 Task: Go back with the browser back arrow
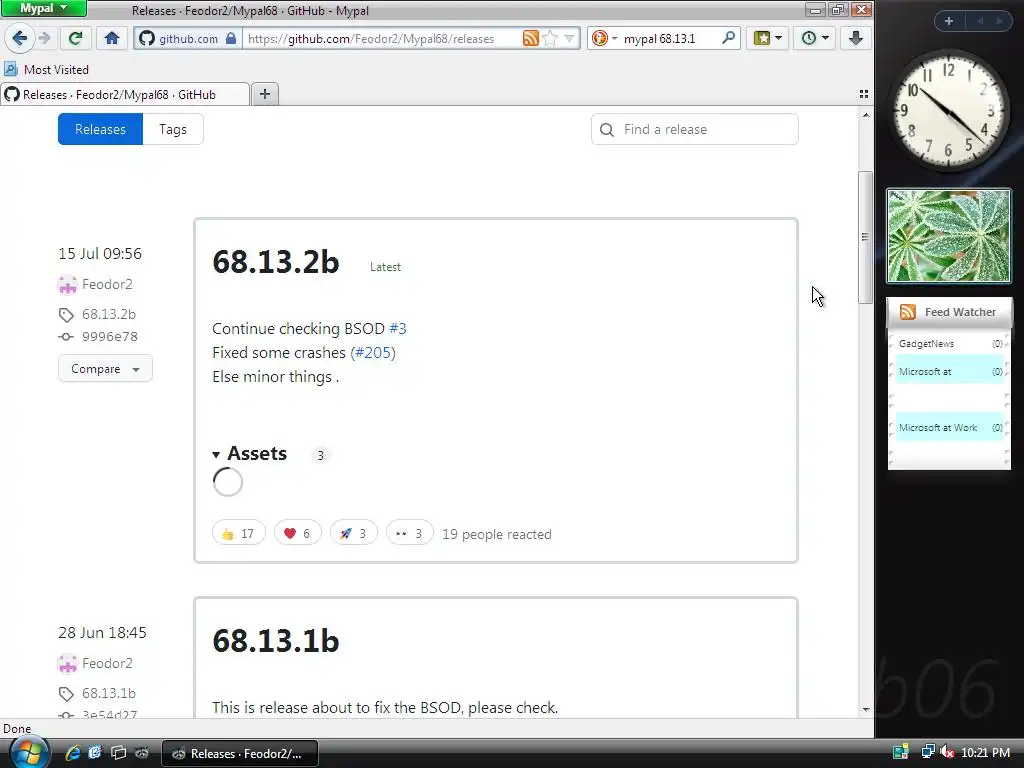coord(20,39)
